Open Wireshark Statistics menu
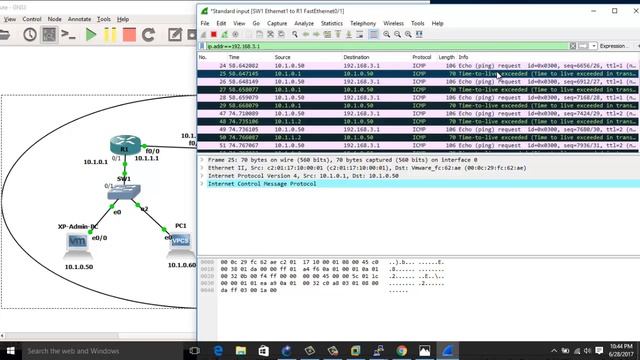This screenshot has height=360, width=640. pos(331,24)
